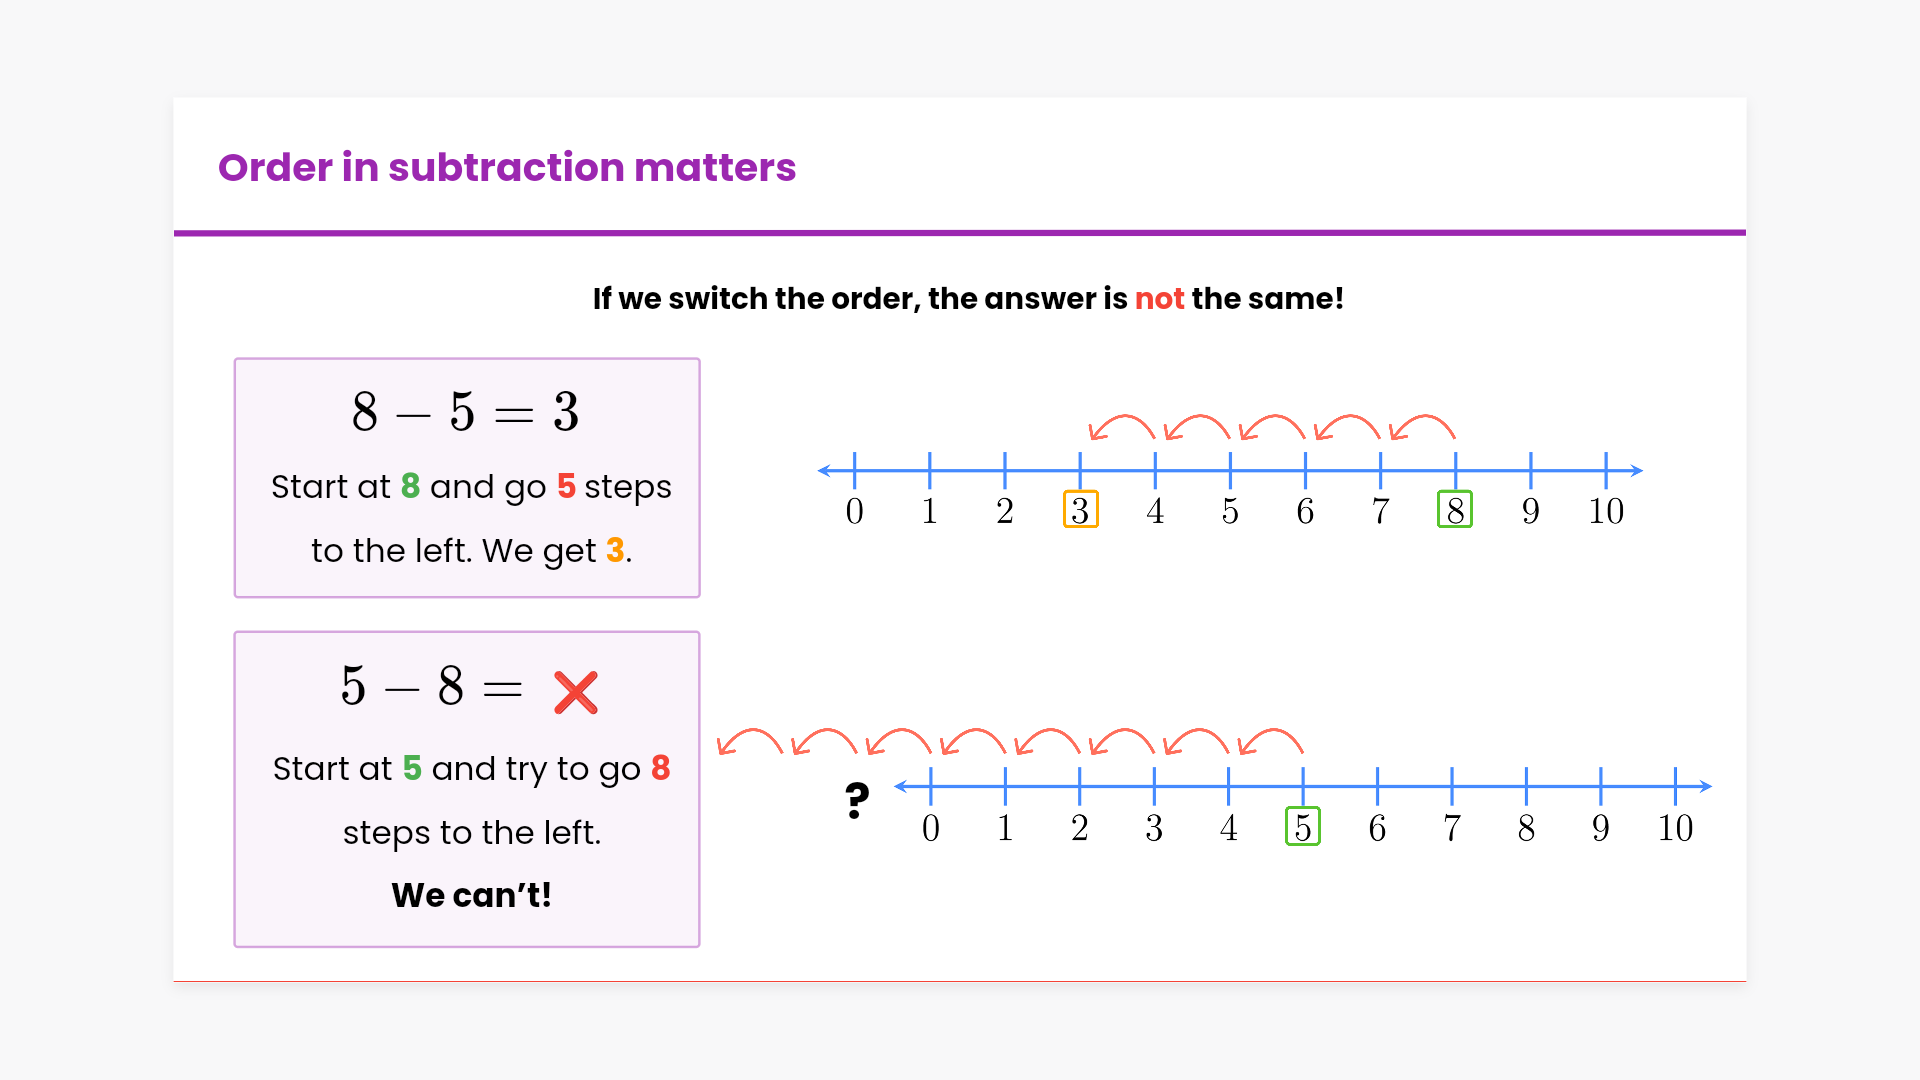Click the right arrowhead of the bottom number line

coord(1705,787)
